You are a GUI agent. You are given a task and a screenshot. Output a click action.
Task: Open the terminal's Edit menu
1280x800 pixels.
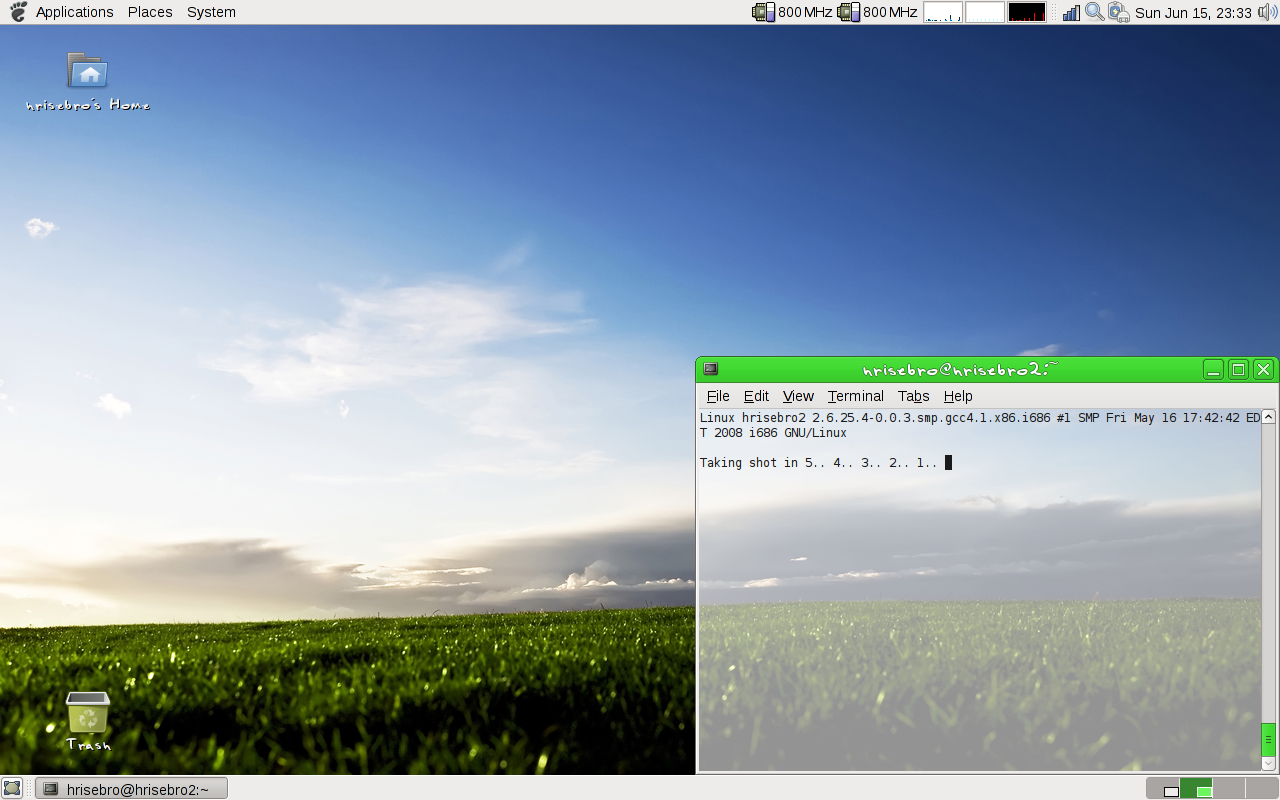coord(756,396)
